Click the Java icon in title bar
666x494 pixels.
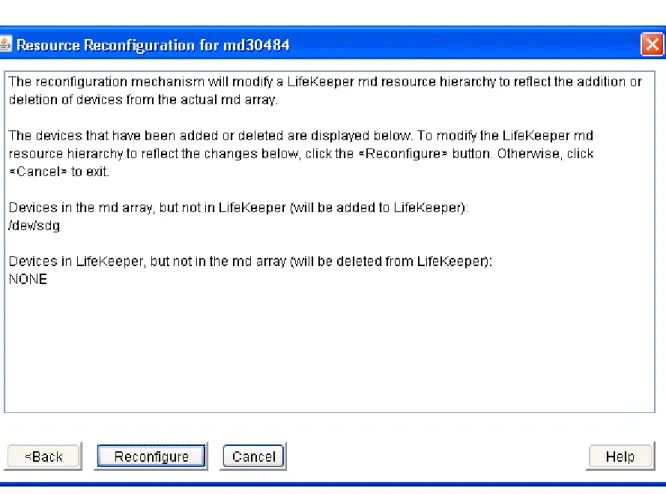point(5,44)
